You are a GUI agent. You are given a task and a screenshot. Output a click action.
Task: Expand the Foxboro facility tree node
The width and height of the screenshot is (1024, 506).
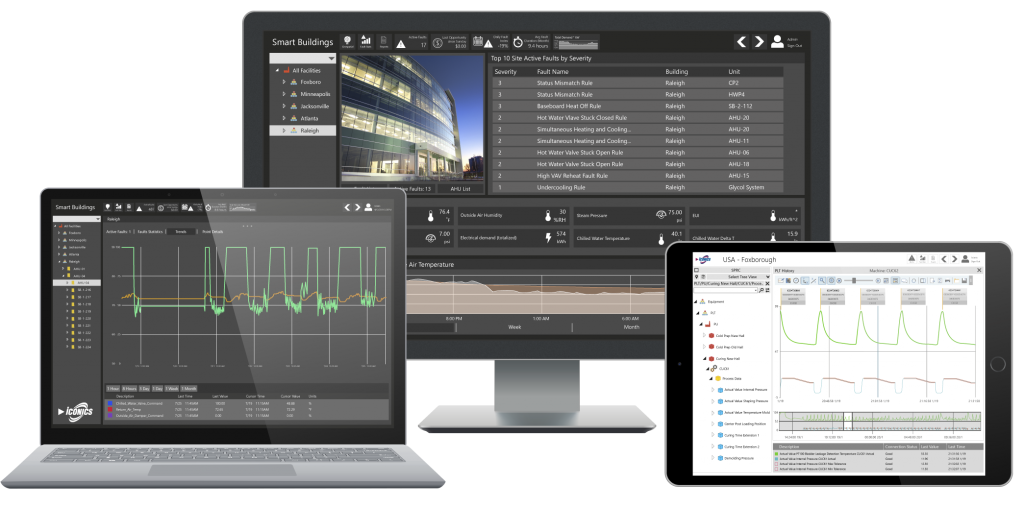[x=285, y=82]
